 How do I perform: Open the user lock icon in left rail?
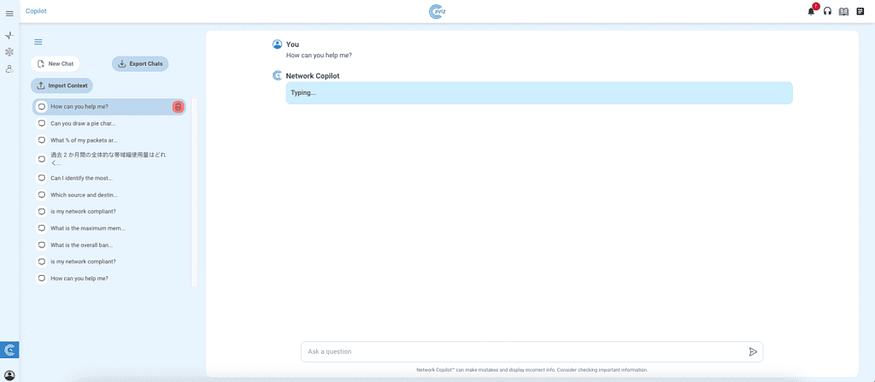pyautogui.click(x=9, y=69)
